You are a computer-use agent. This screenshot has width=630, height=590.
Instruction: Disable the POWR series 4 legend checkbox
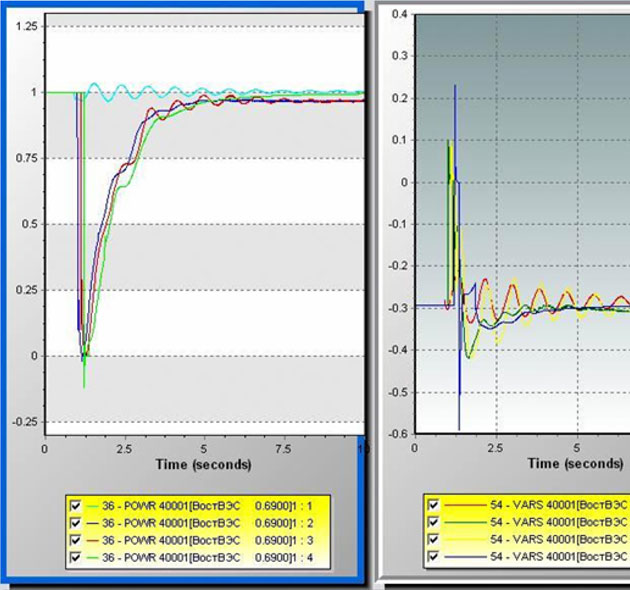[x=75, y=554]
